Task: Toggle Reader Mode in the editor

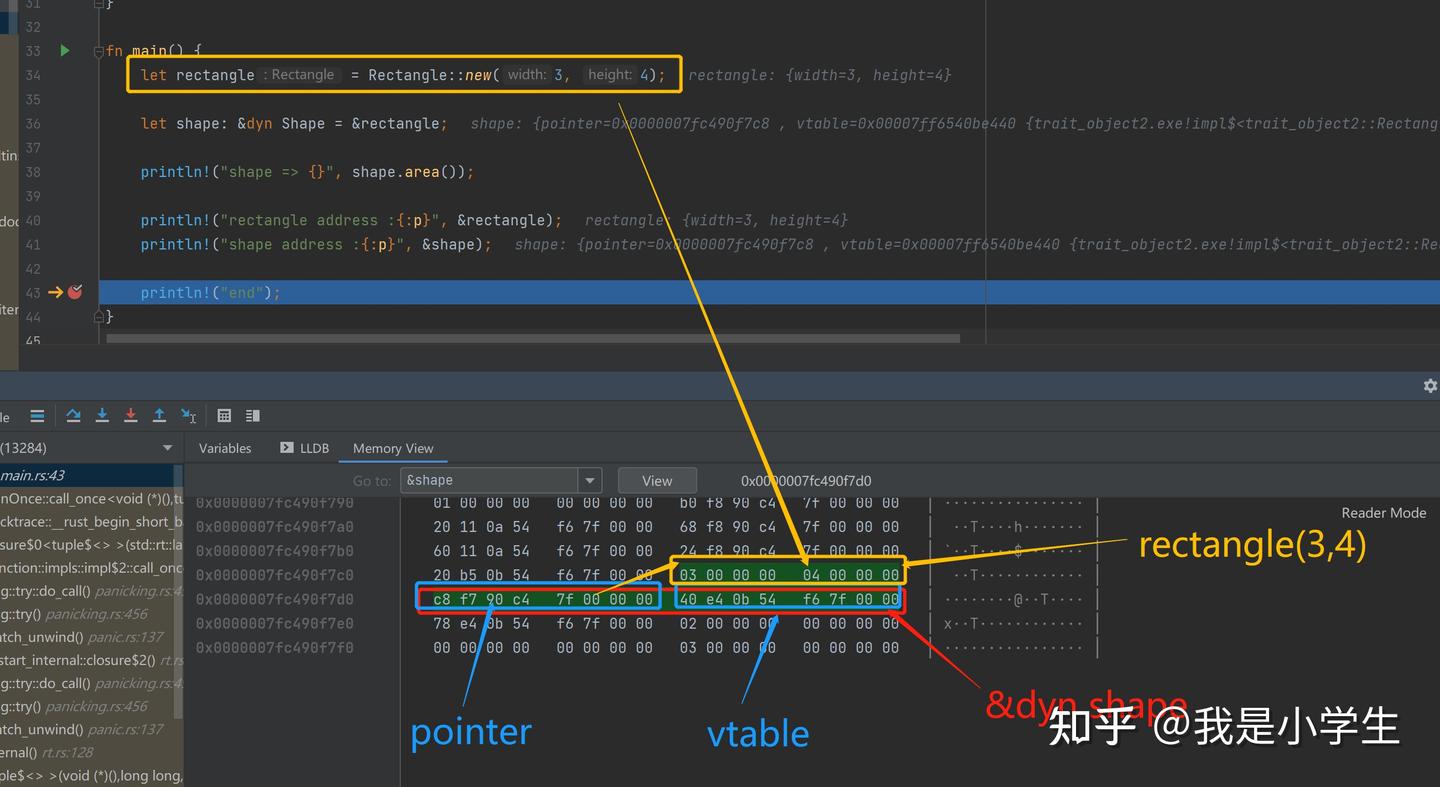Action: (x=1384, y=513)
